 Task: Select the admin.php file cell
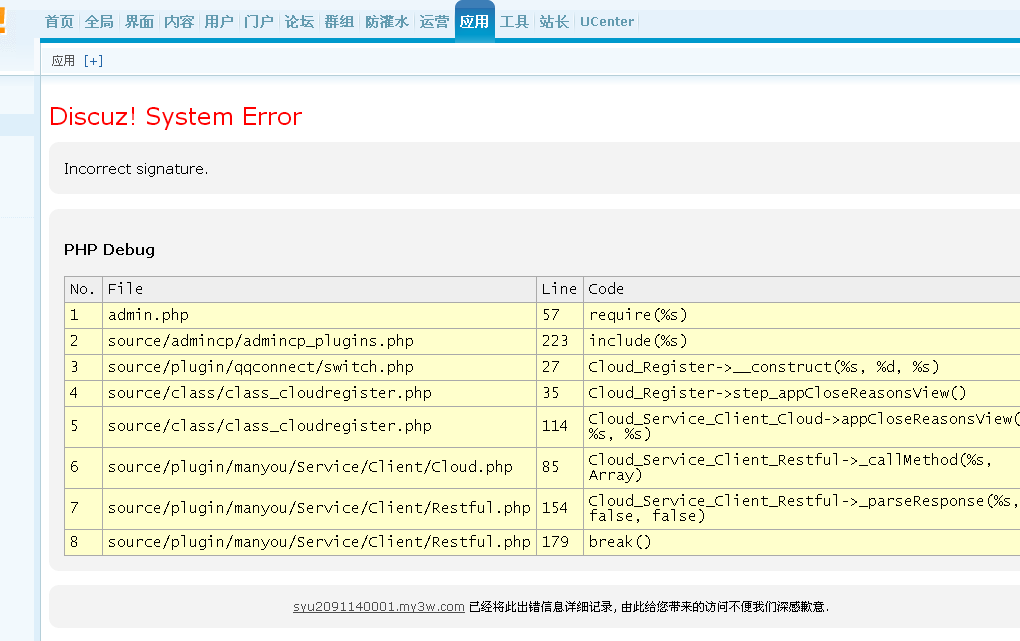[x=319, y=315]
